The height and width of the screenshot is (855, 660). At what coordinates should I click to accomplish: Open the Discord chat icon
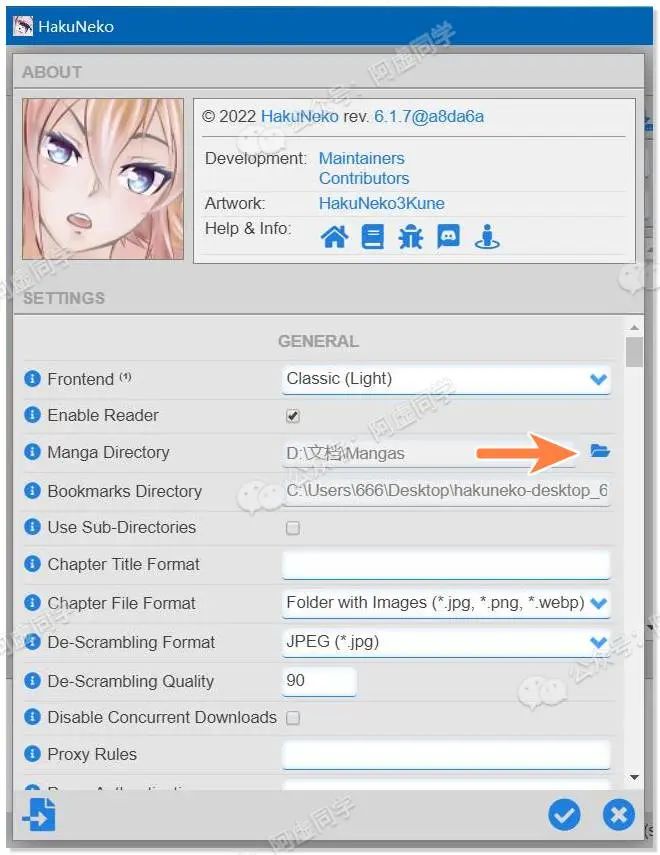[x=448, y=237]
